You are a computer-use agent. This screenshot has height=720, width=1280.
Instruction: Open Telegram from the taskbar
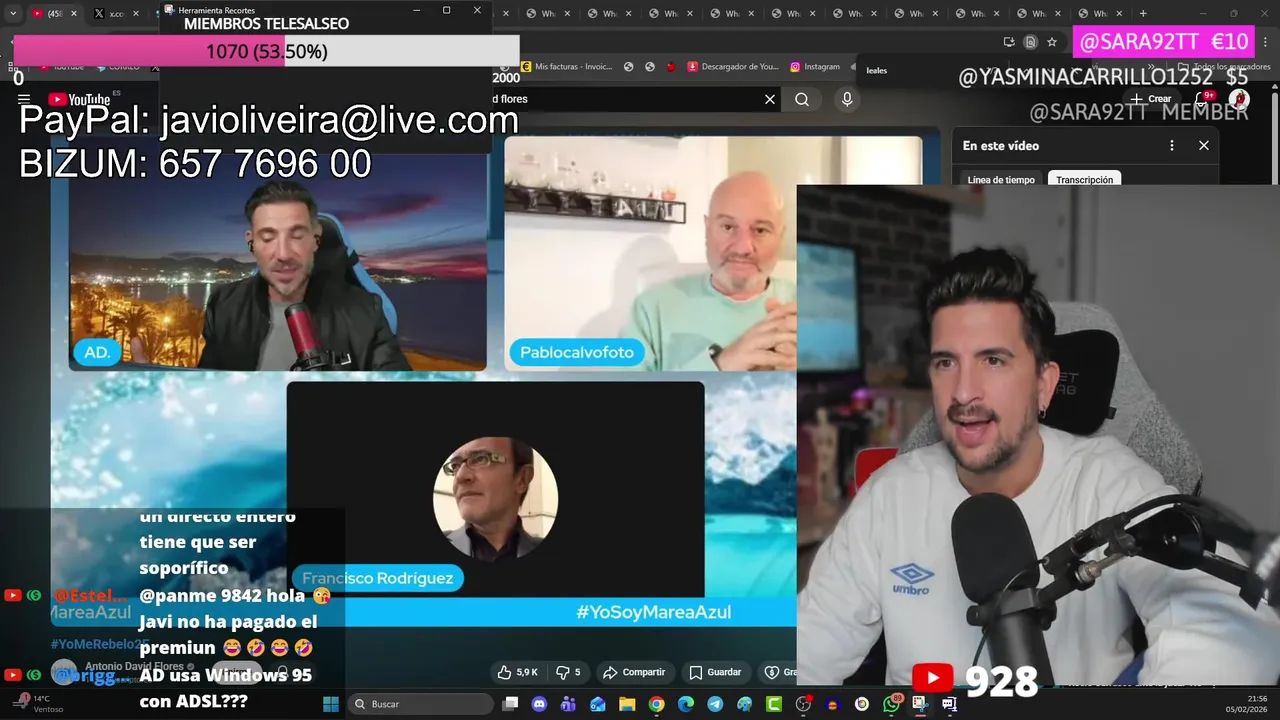[715, 704]
